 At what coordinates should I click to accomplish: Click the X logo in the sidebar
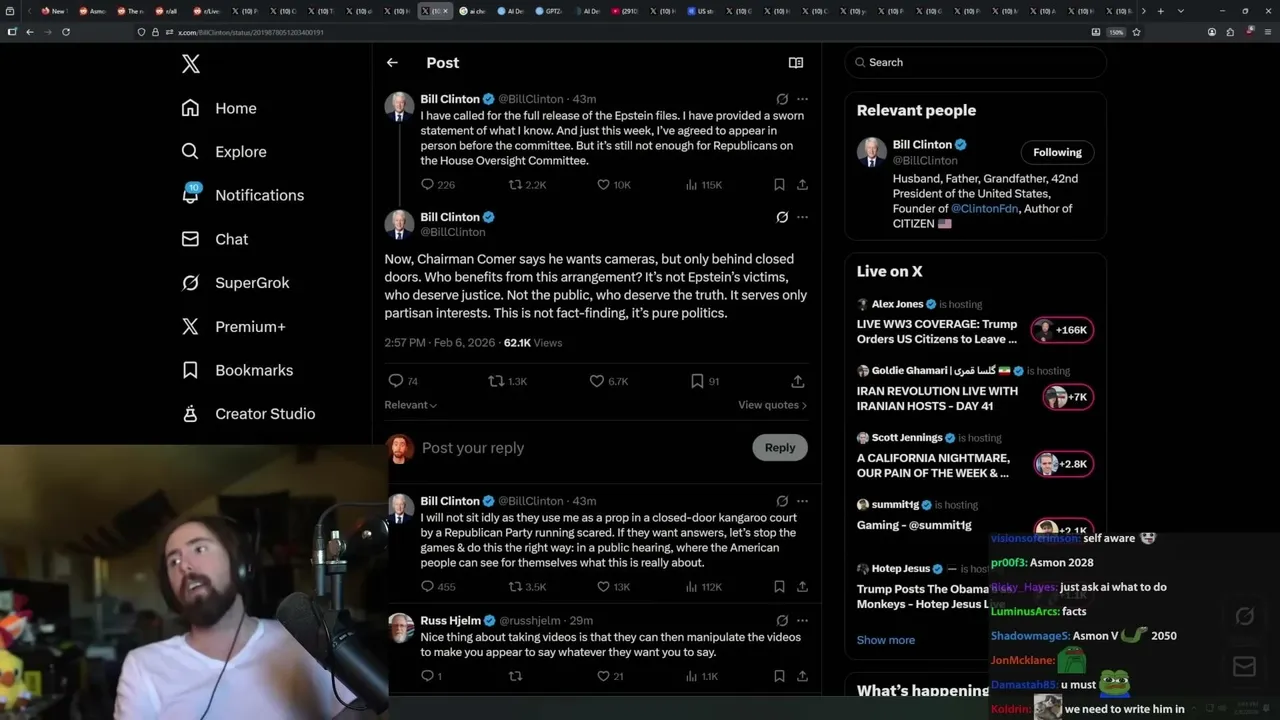tap(191, 64)
